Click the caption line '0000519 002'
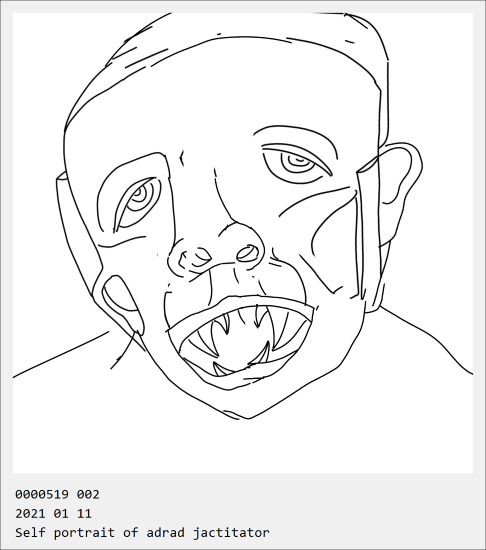Image resolution: width=486 pixels, height=550 pixels. coord(57,495)
